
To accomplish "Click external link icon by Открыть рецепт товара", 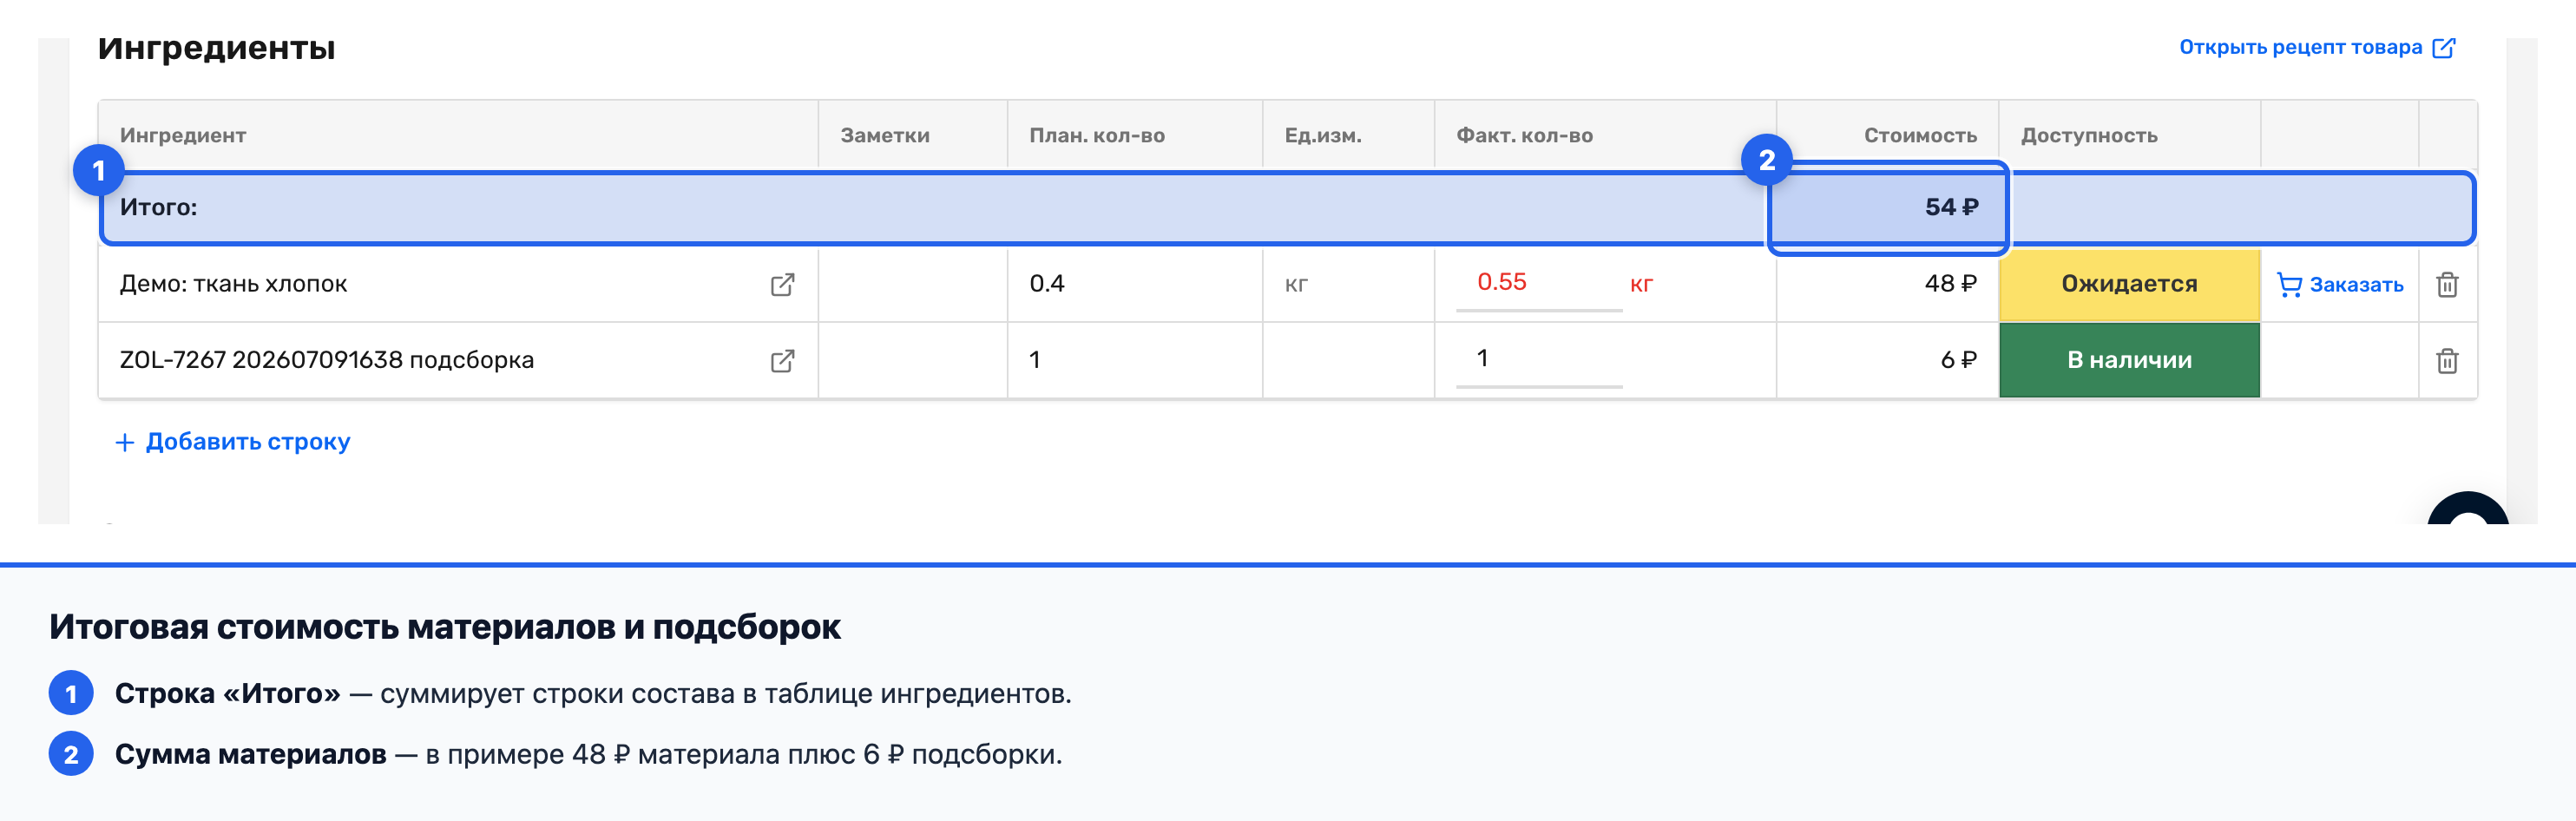I will [2443, 48].
